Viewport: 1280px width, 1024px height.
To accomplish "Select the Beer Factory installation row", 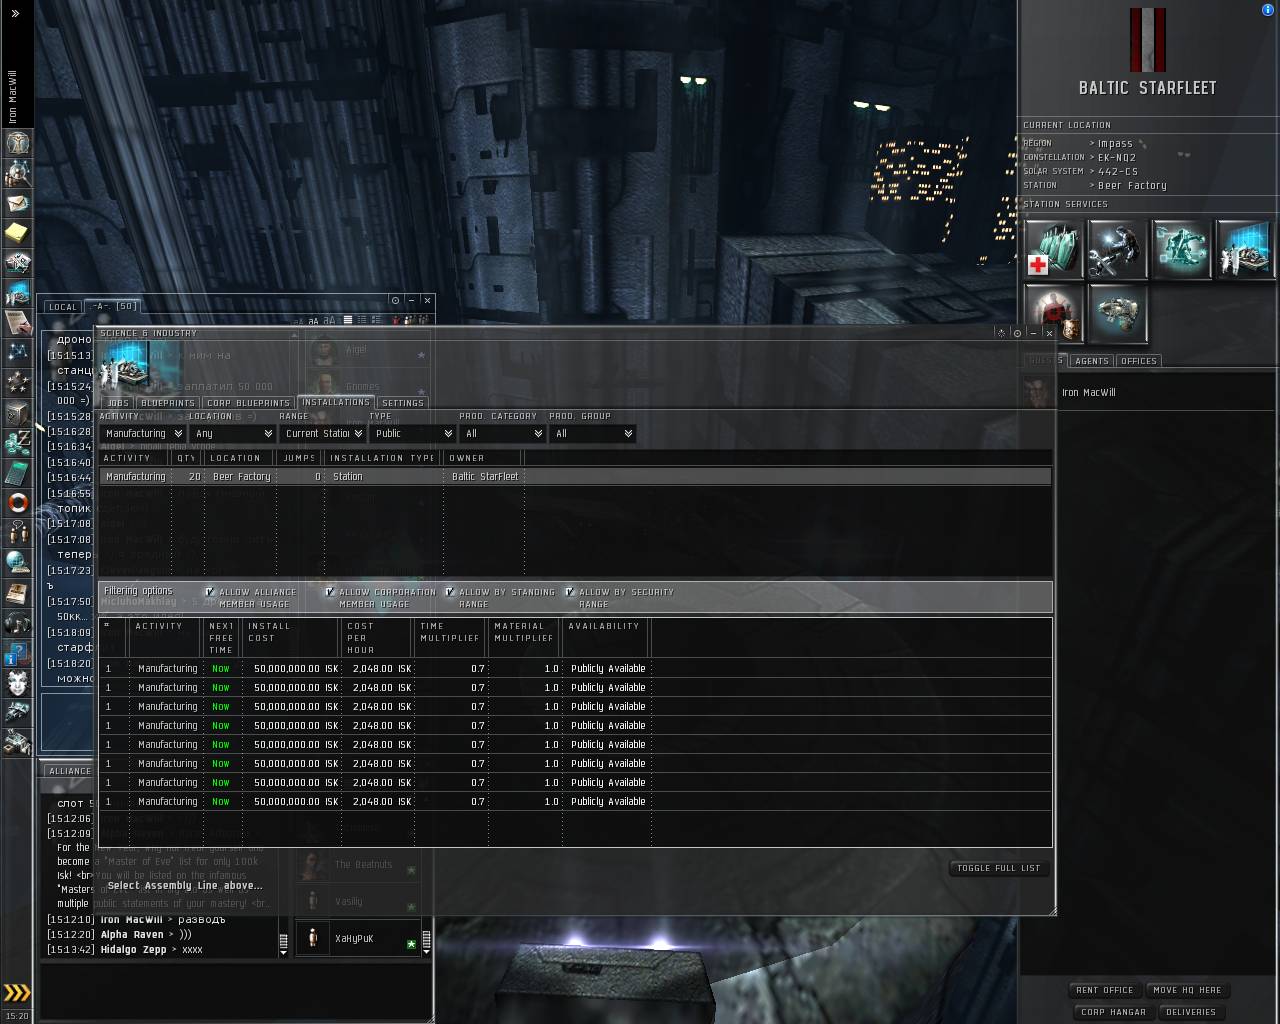I will pyautogui.click(x=575, y=477).
